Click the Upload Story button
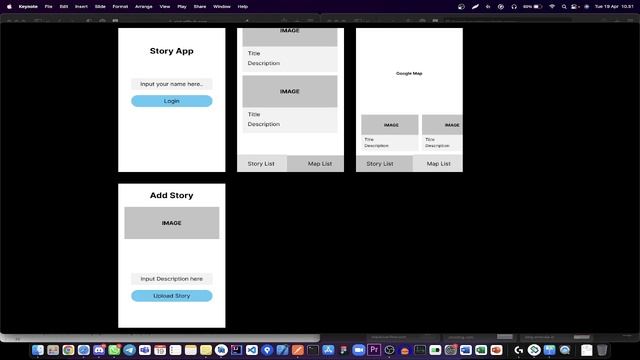640x360 pixels. pos(172,296)
